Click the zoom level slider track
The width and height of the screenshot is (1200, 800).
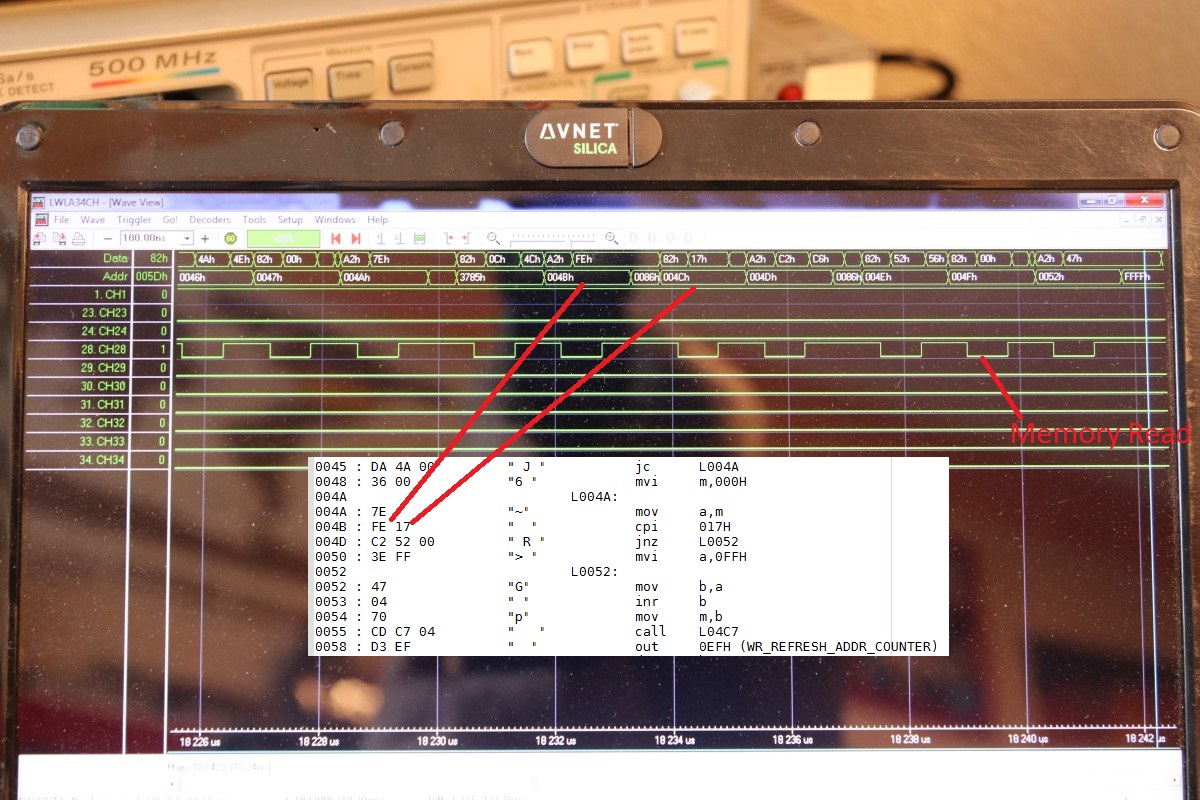coord(552,238)
